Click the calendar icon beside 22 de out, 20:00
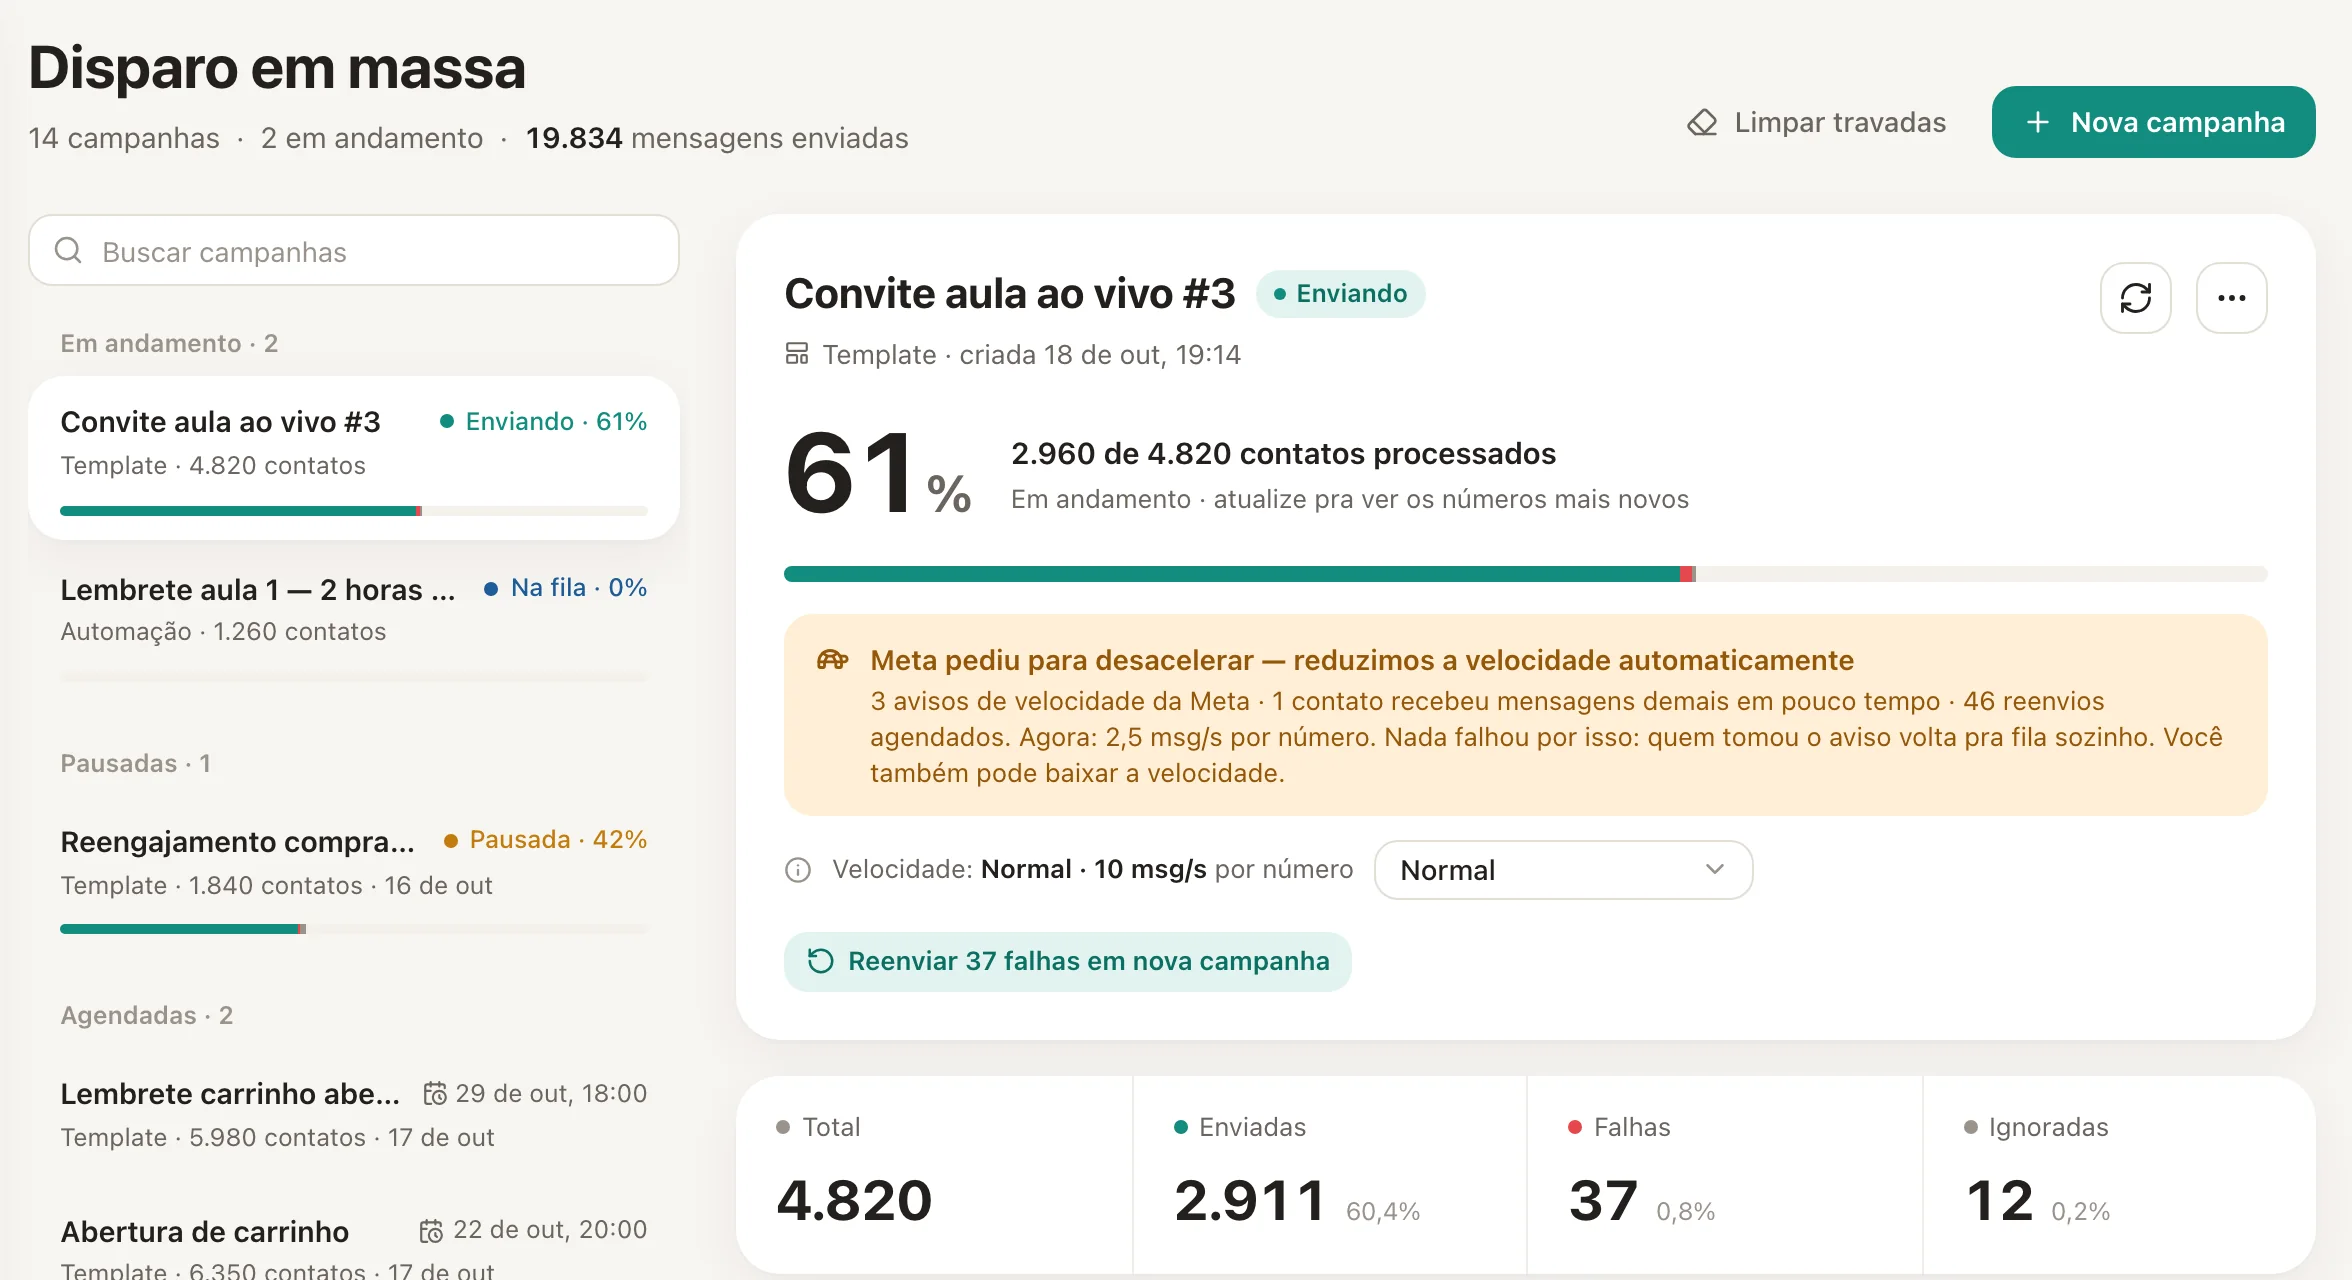Screen dimensions: 2352x1280 (x=431, y=1230)
